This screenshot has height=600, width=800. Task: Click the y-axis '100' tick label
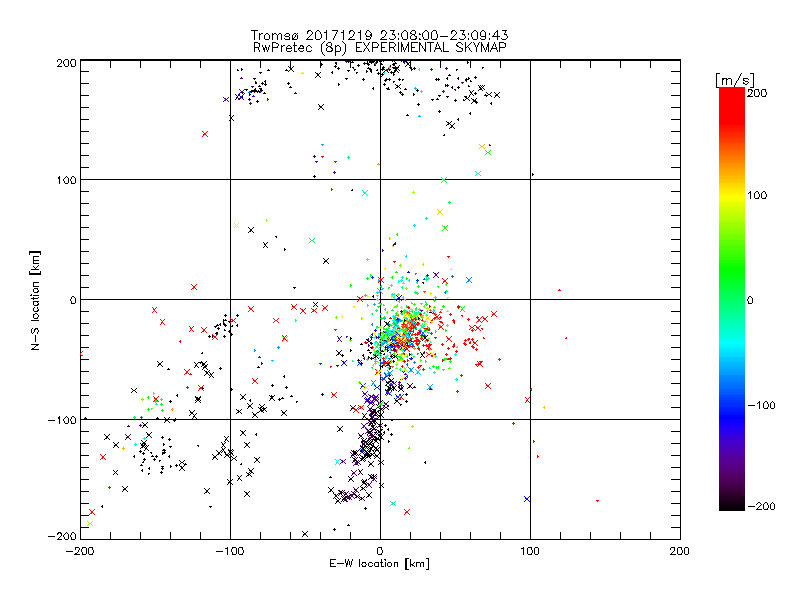tap(66, 180)
